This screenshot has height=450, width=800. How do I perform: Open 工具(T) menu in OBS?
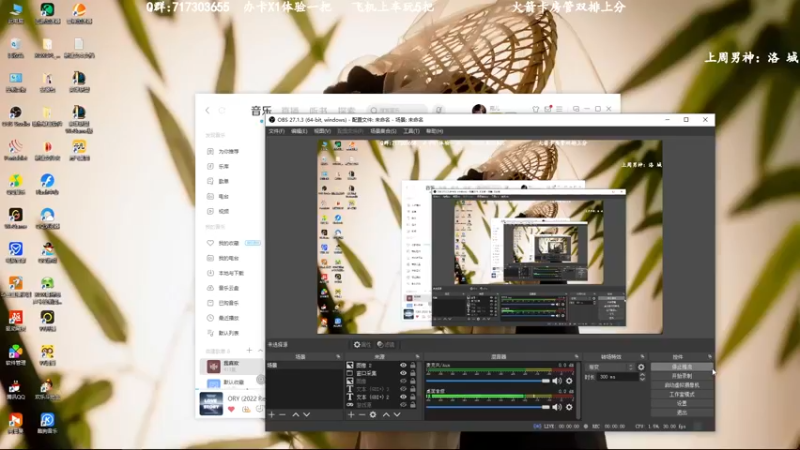[x=411, y=131]
